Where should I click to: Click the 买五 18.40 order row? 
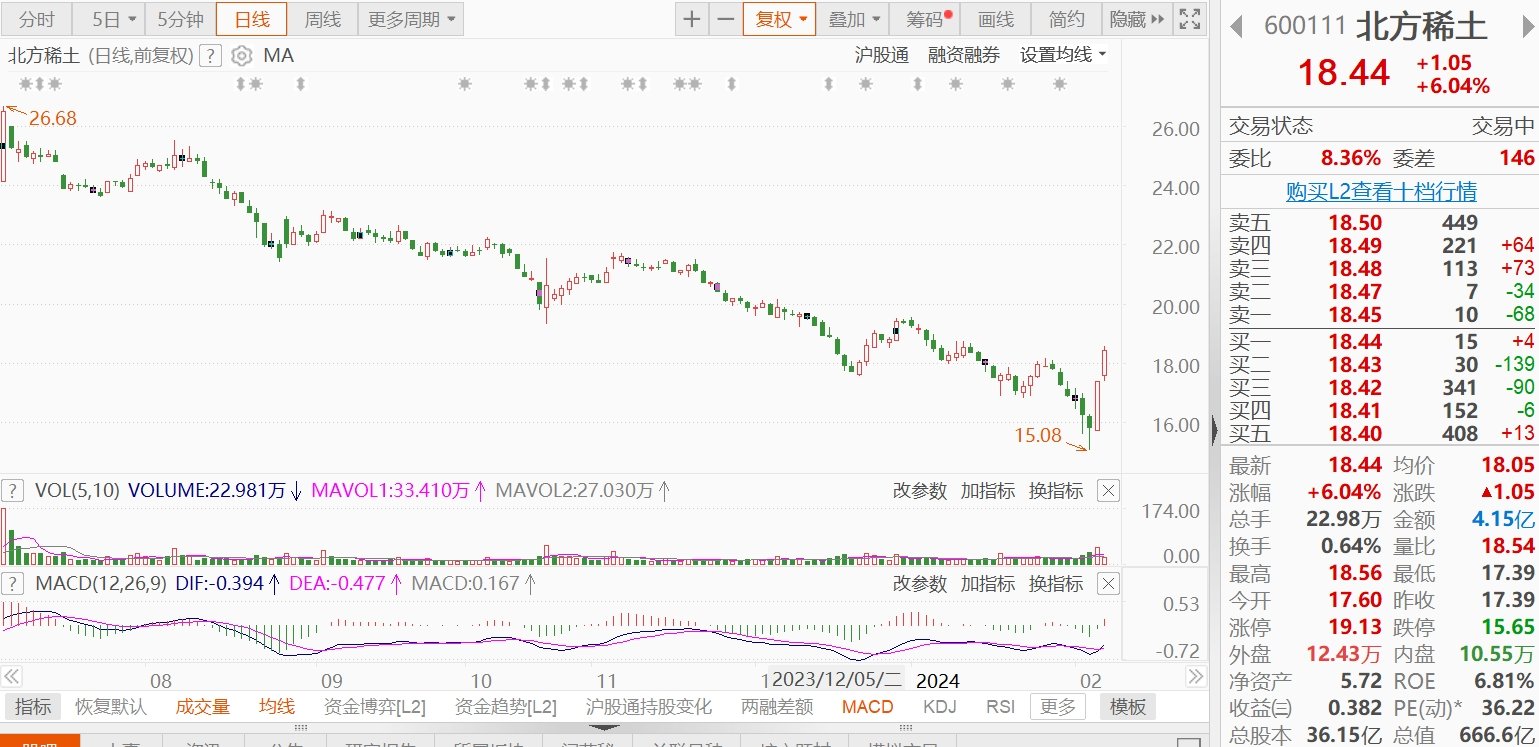(1381, 433)
